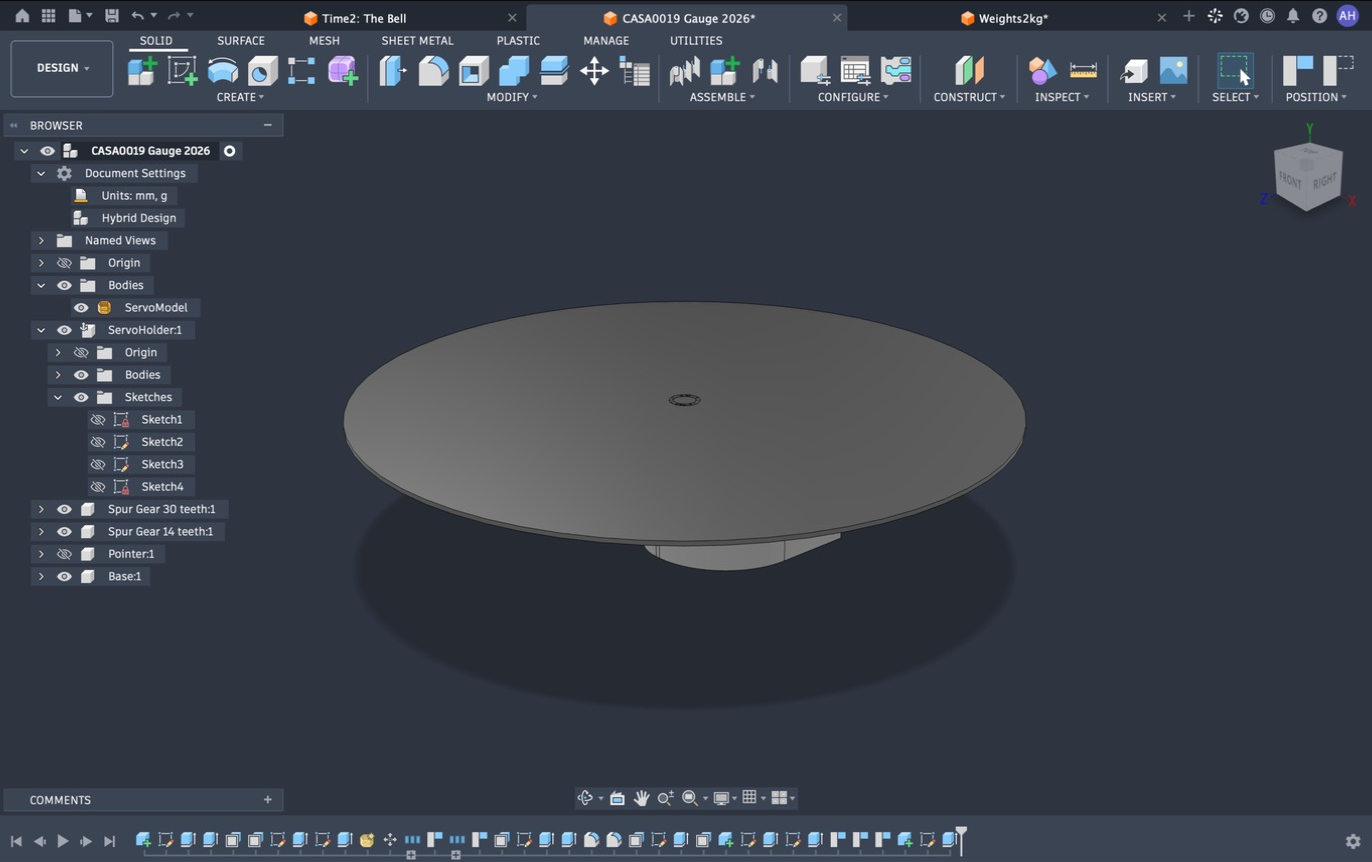Activate the window Select tool
The width and height of the screenshot is (1372, 862).
pos(1235,70)
